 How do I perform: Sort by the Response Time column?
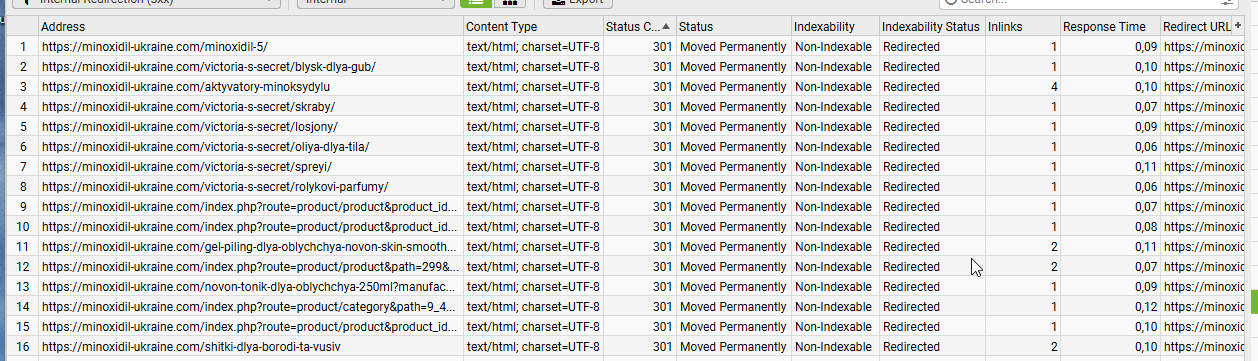tap(1110, 27)
